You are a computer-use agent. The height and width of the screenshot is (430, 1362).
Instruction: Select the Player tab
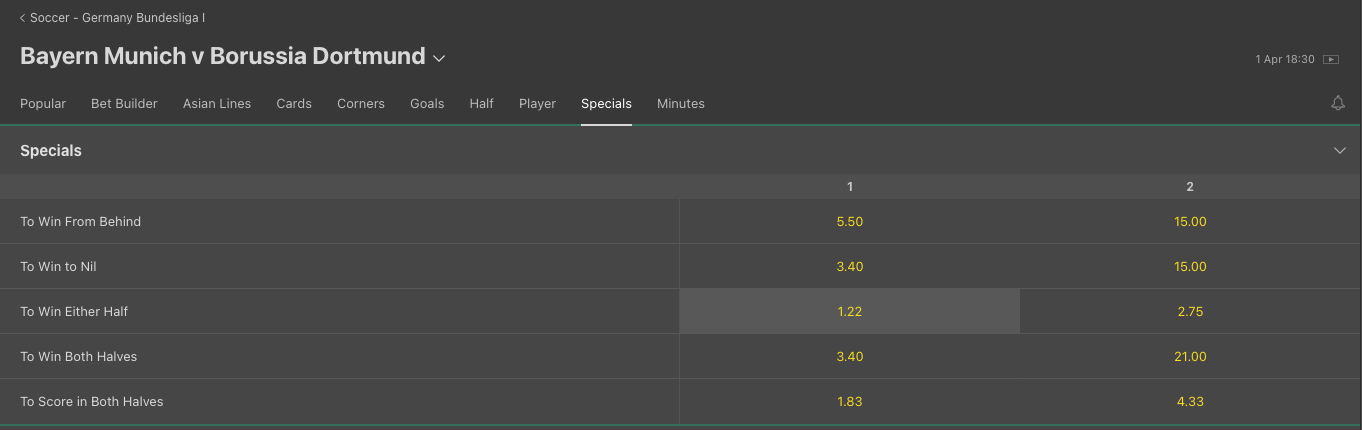(537, 104)
